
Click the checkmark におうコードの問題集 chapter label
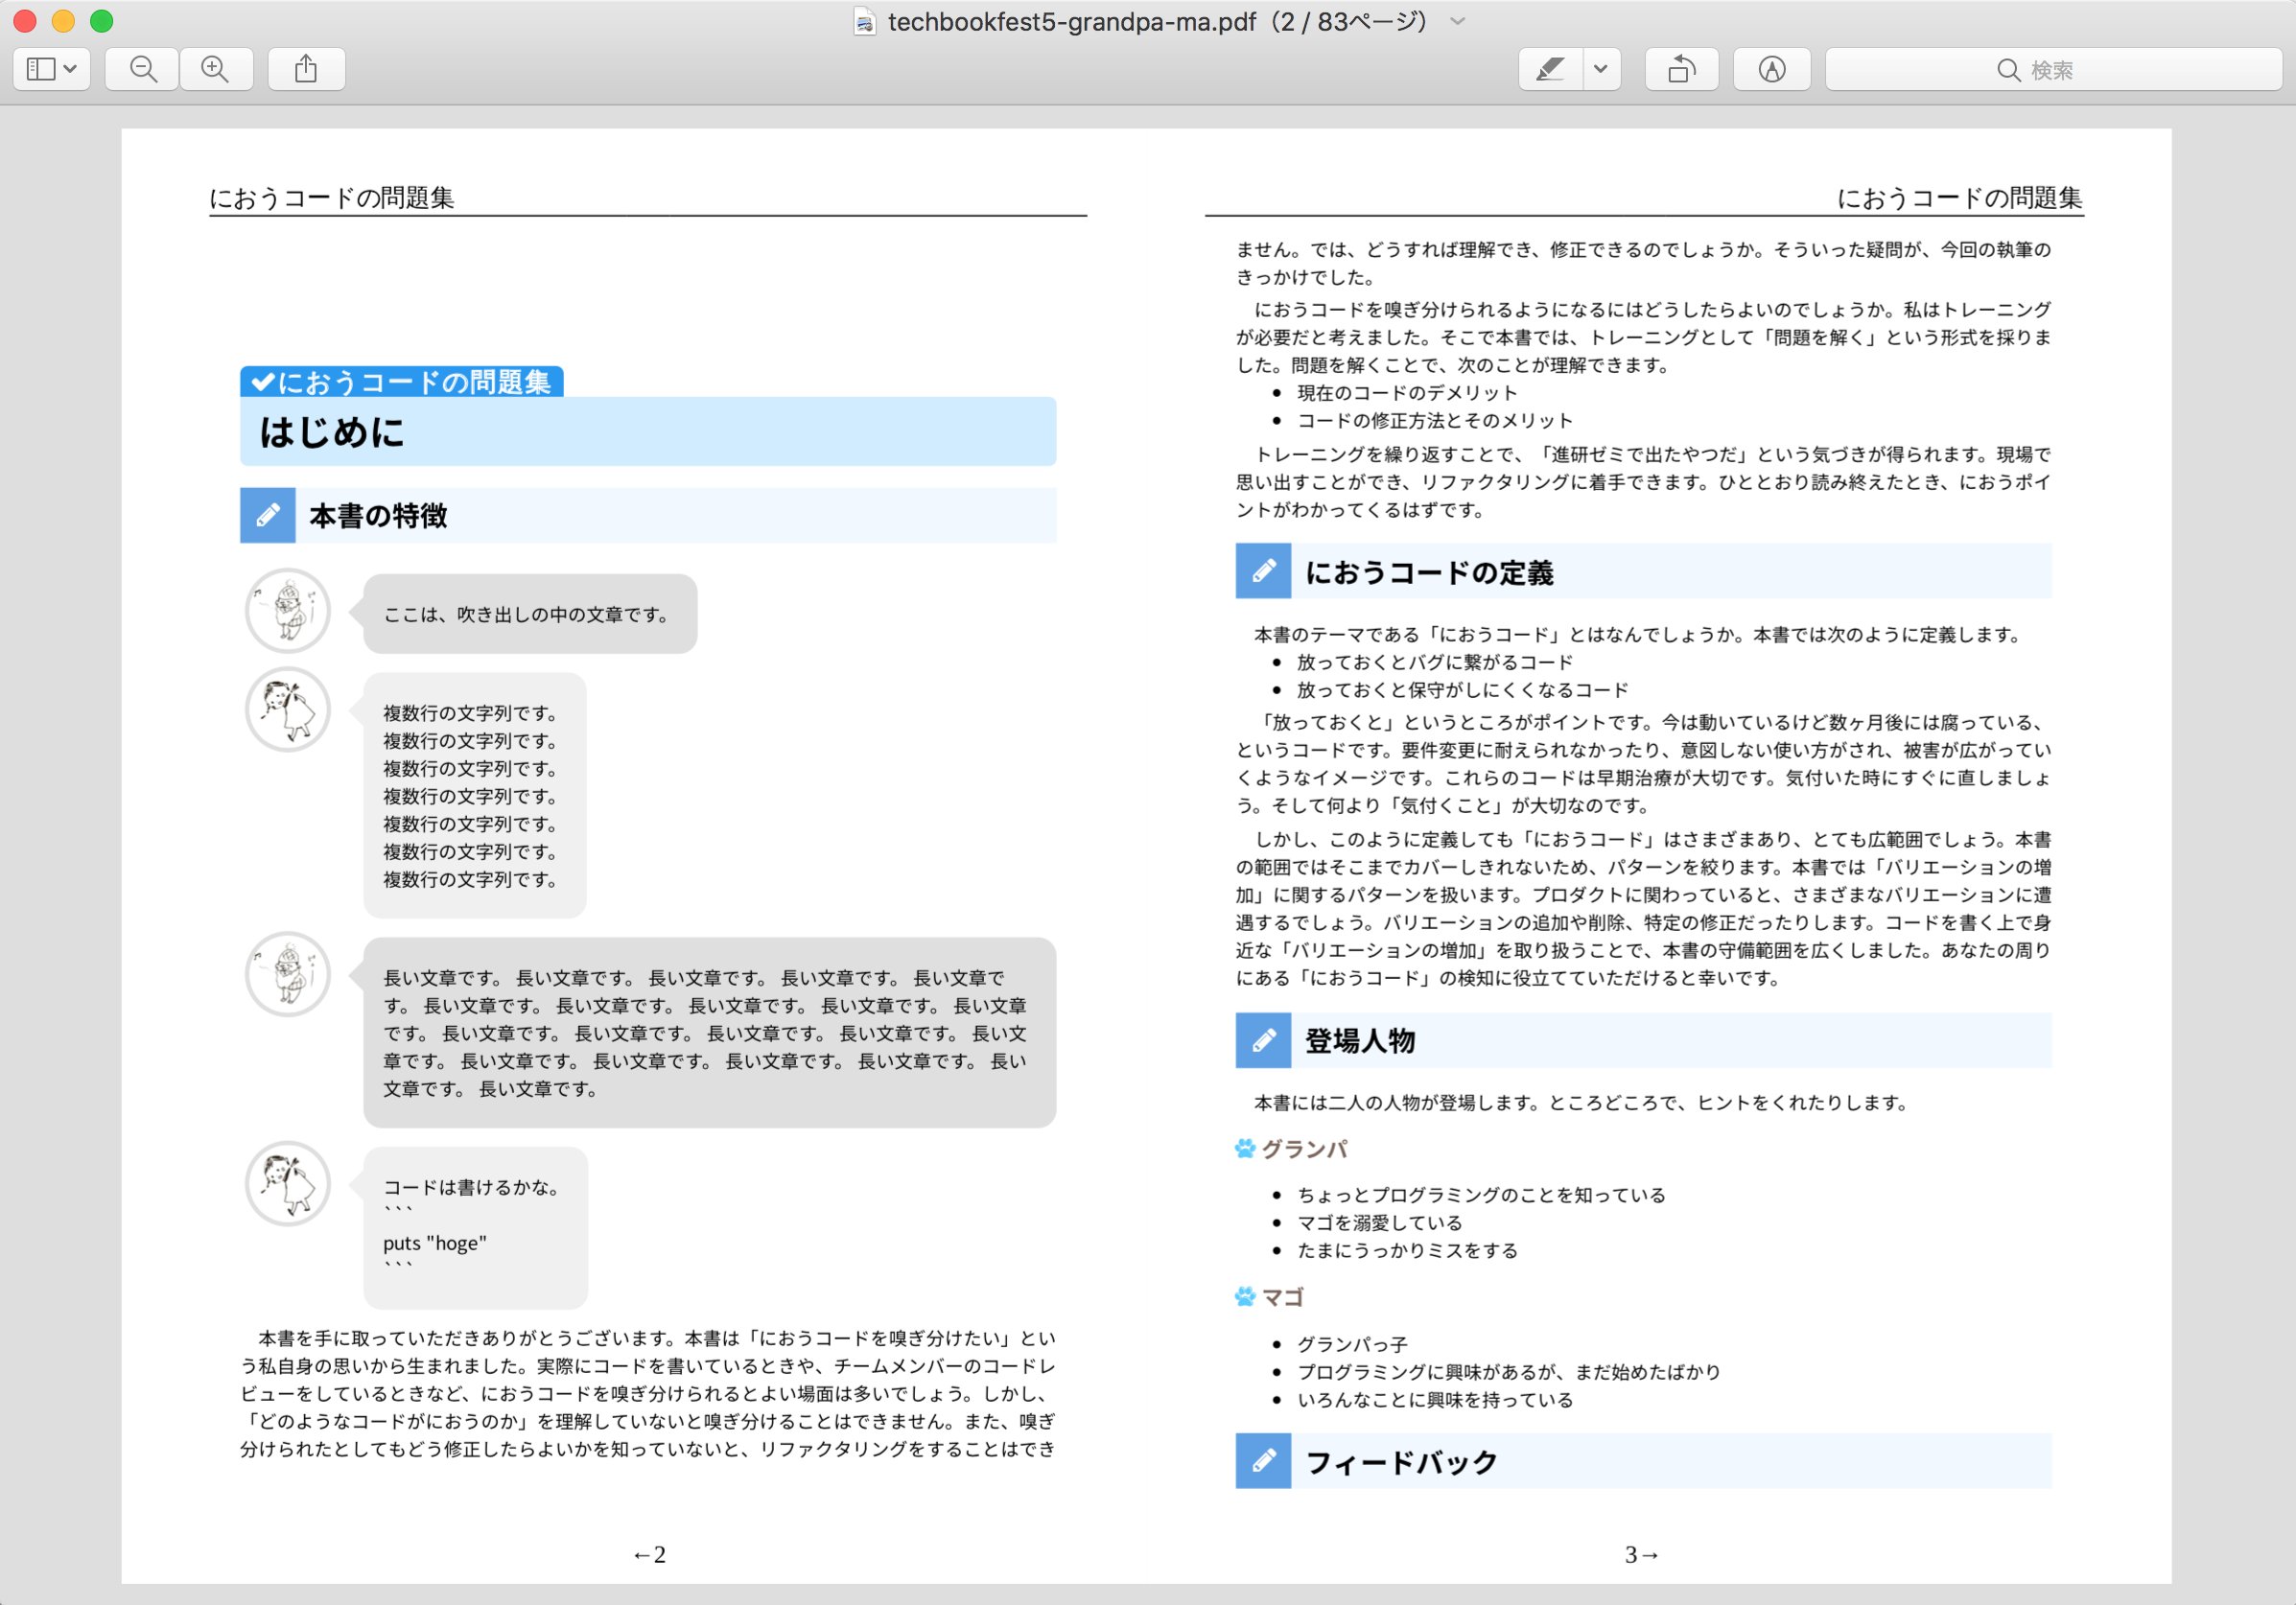[x=402, y=382]
